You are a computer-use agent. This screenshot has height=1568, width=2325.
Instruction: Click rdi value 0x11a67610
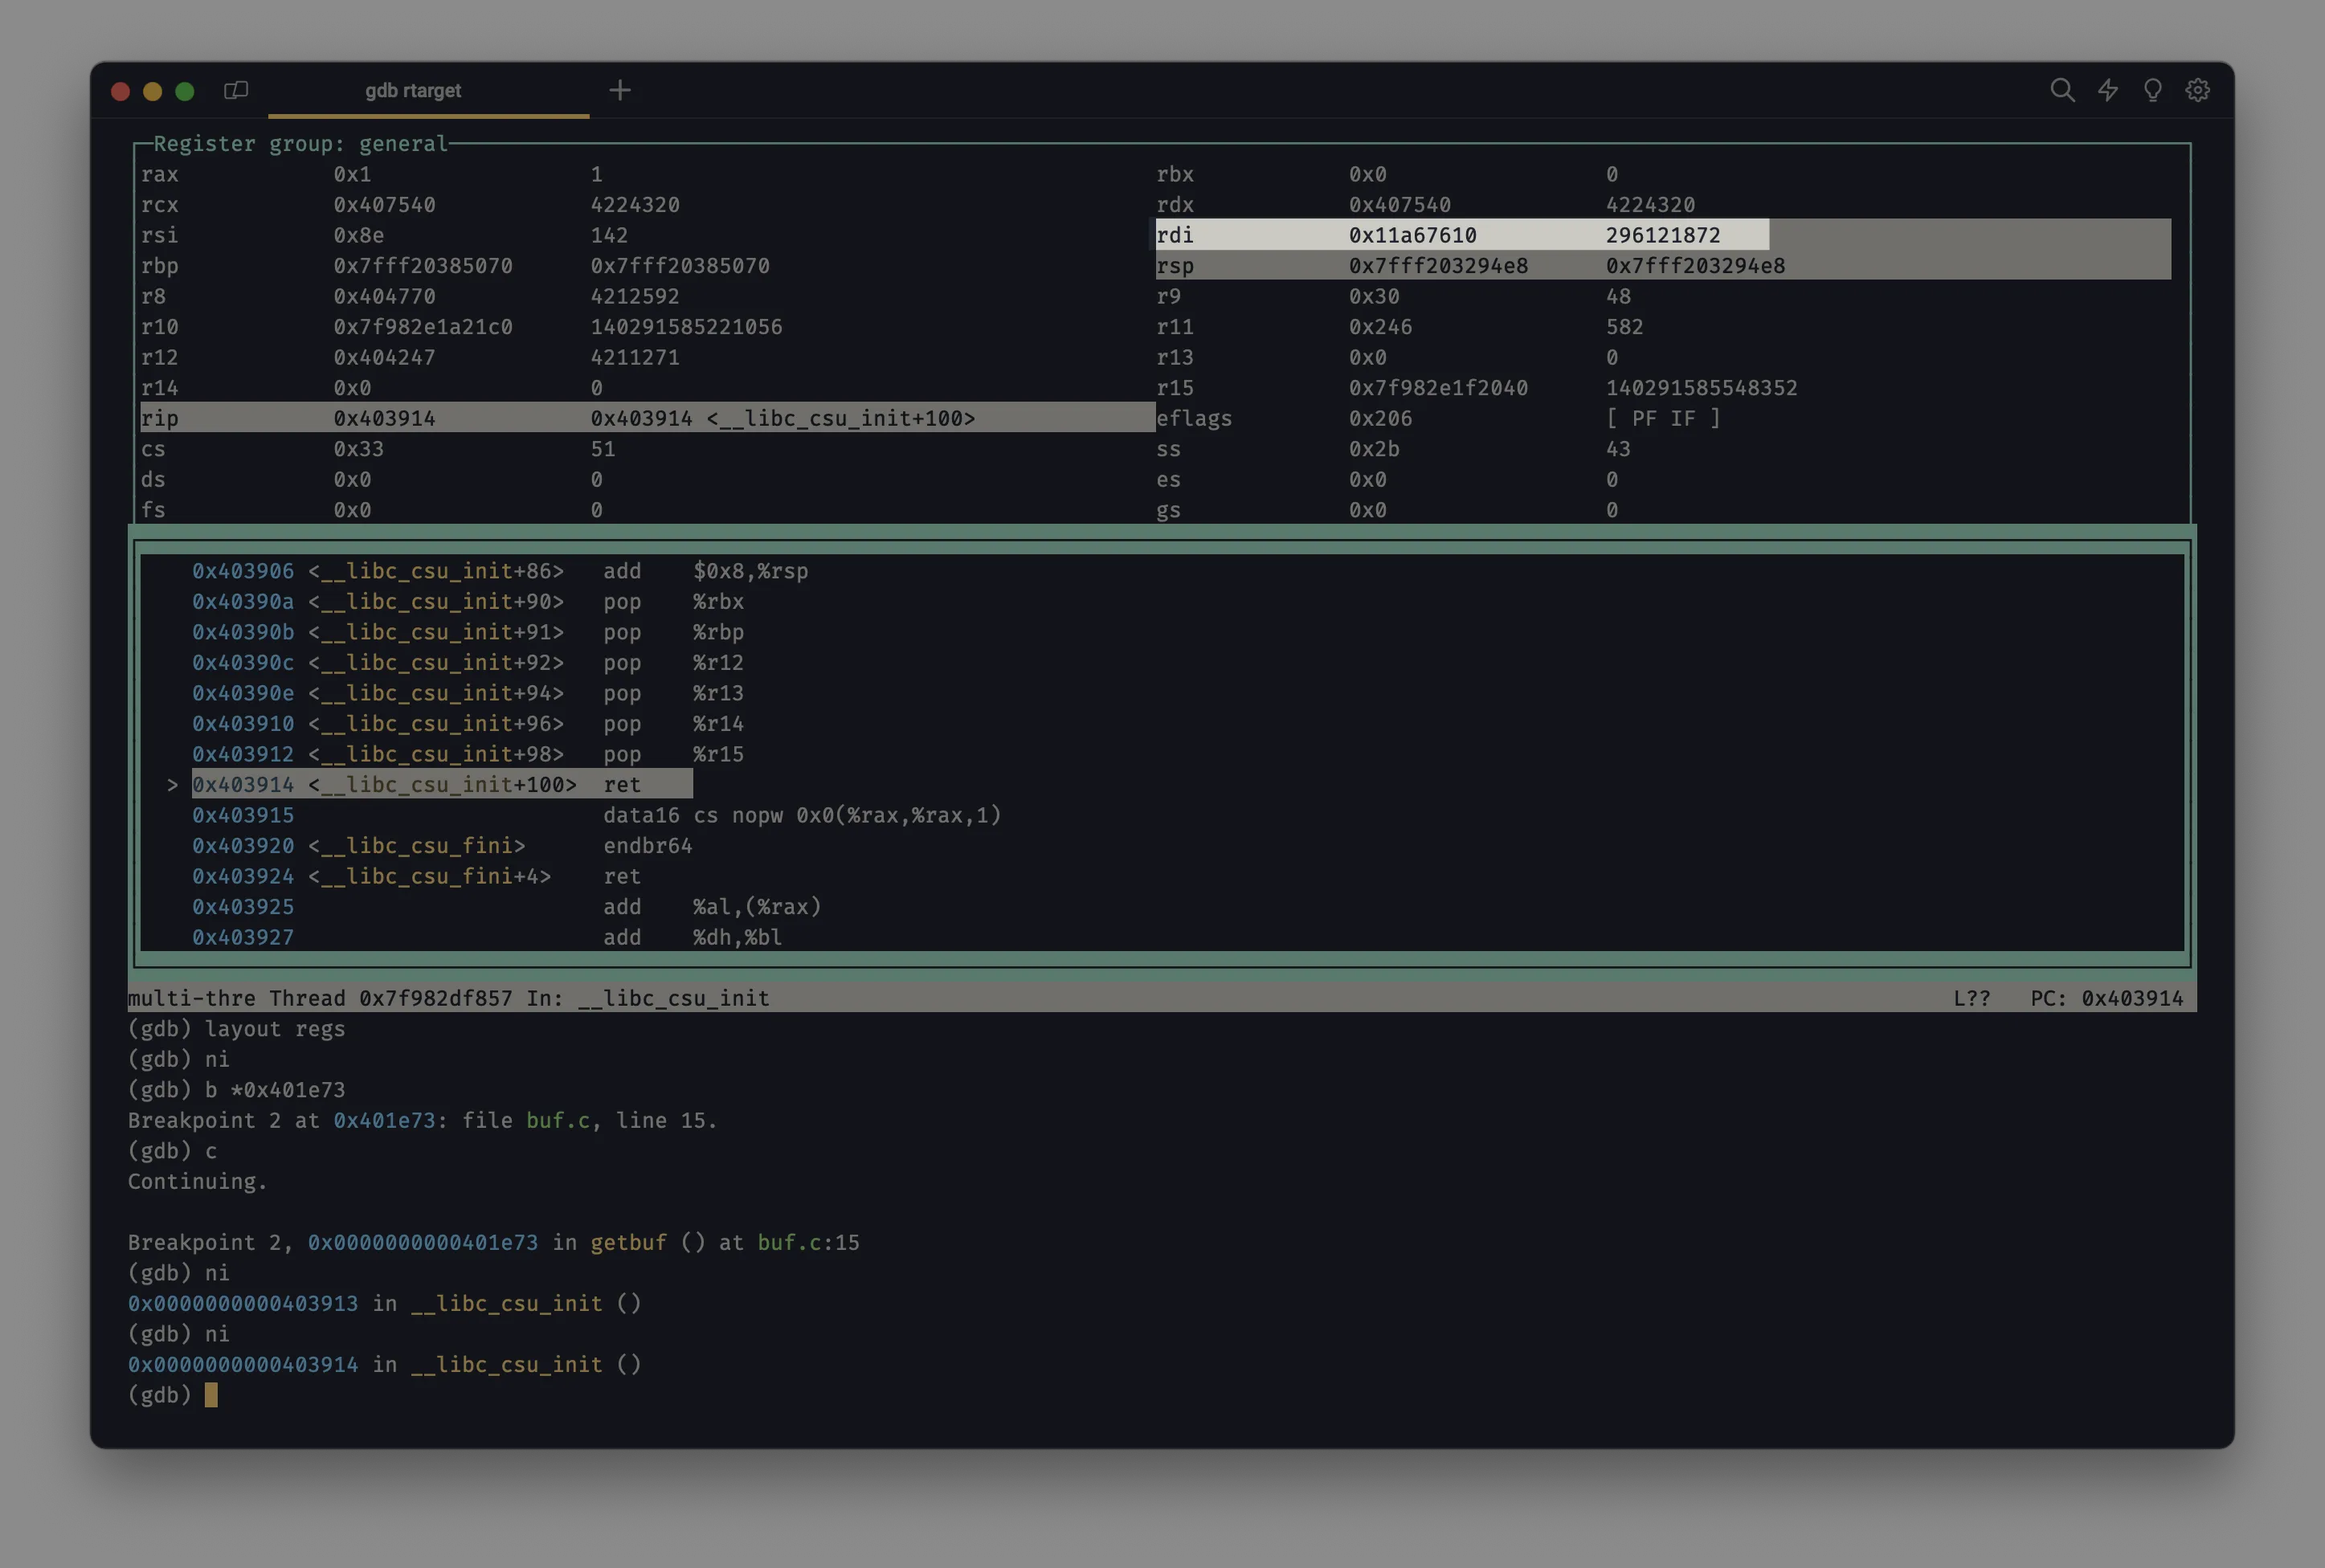(1412, 235)
